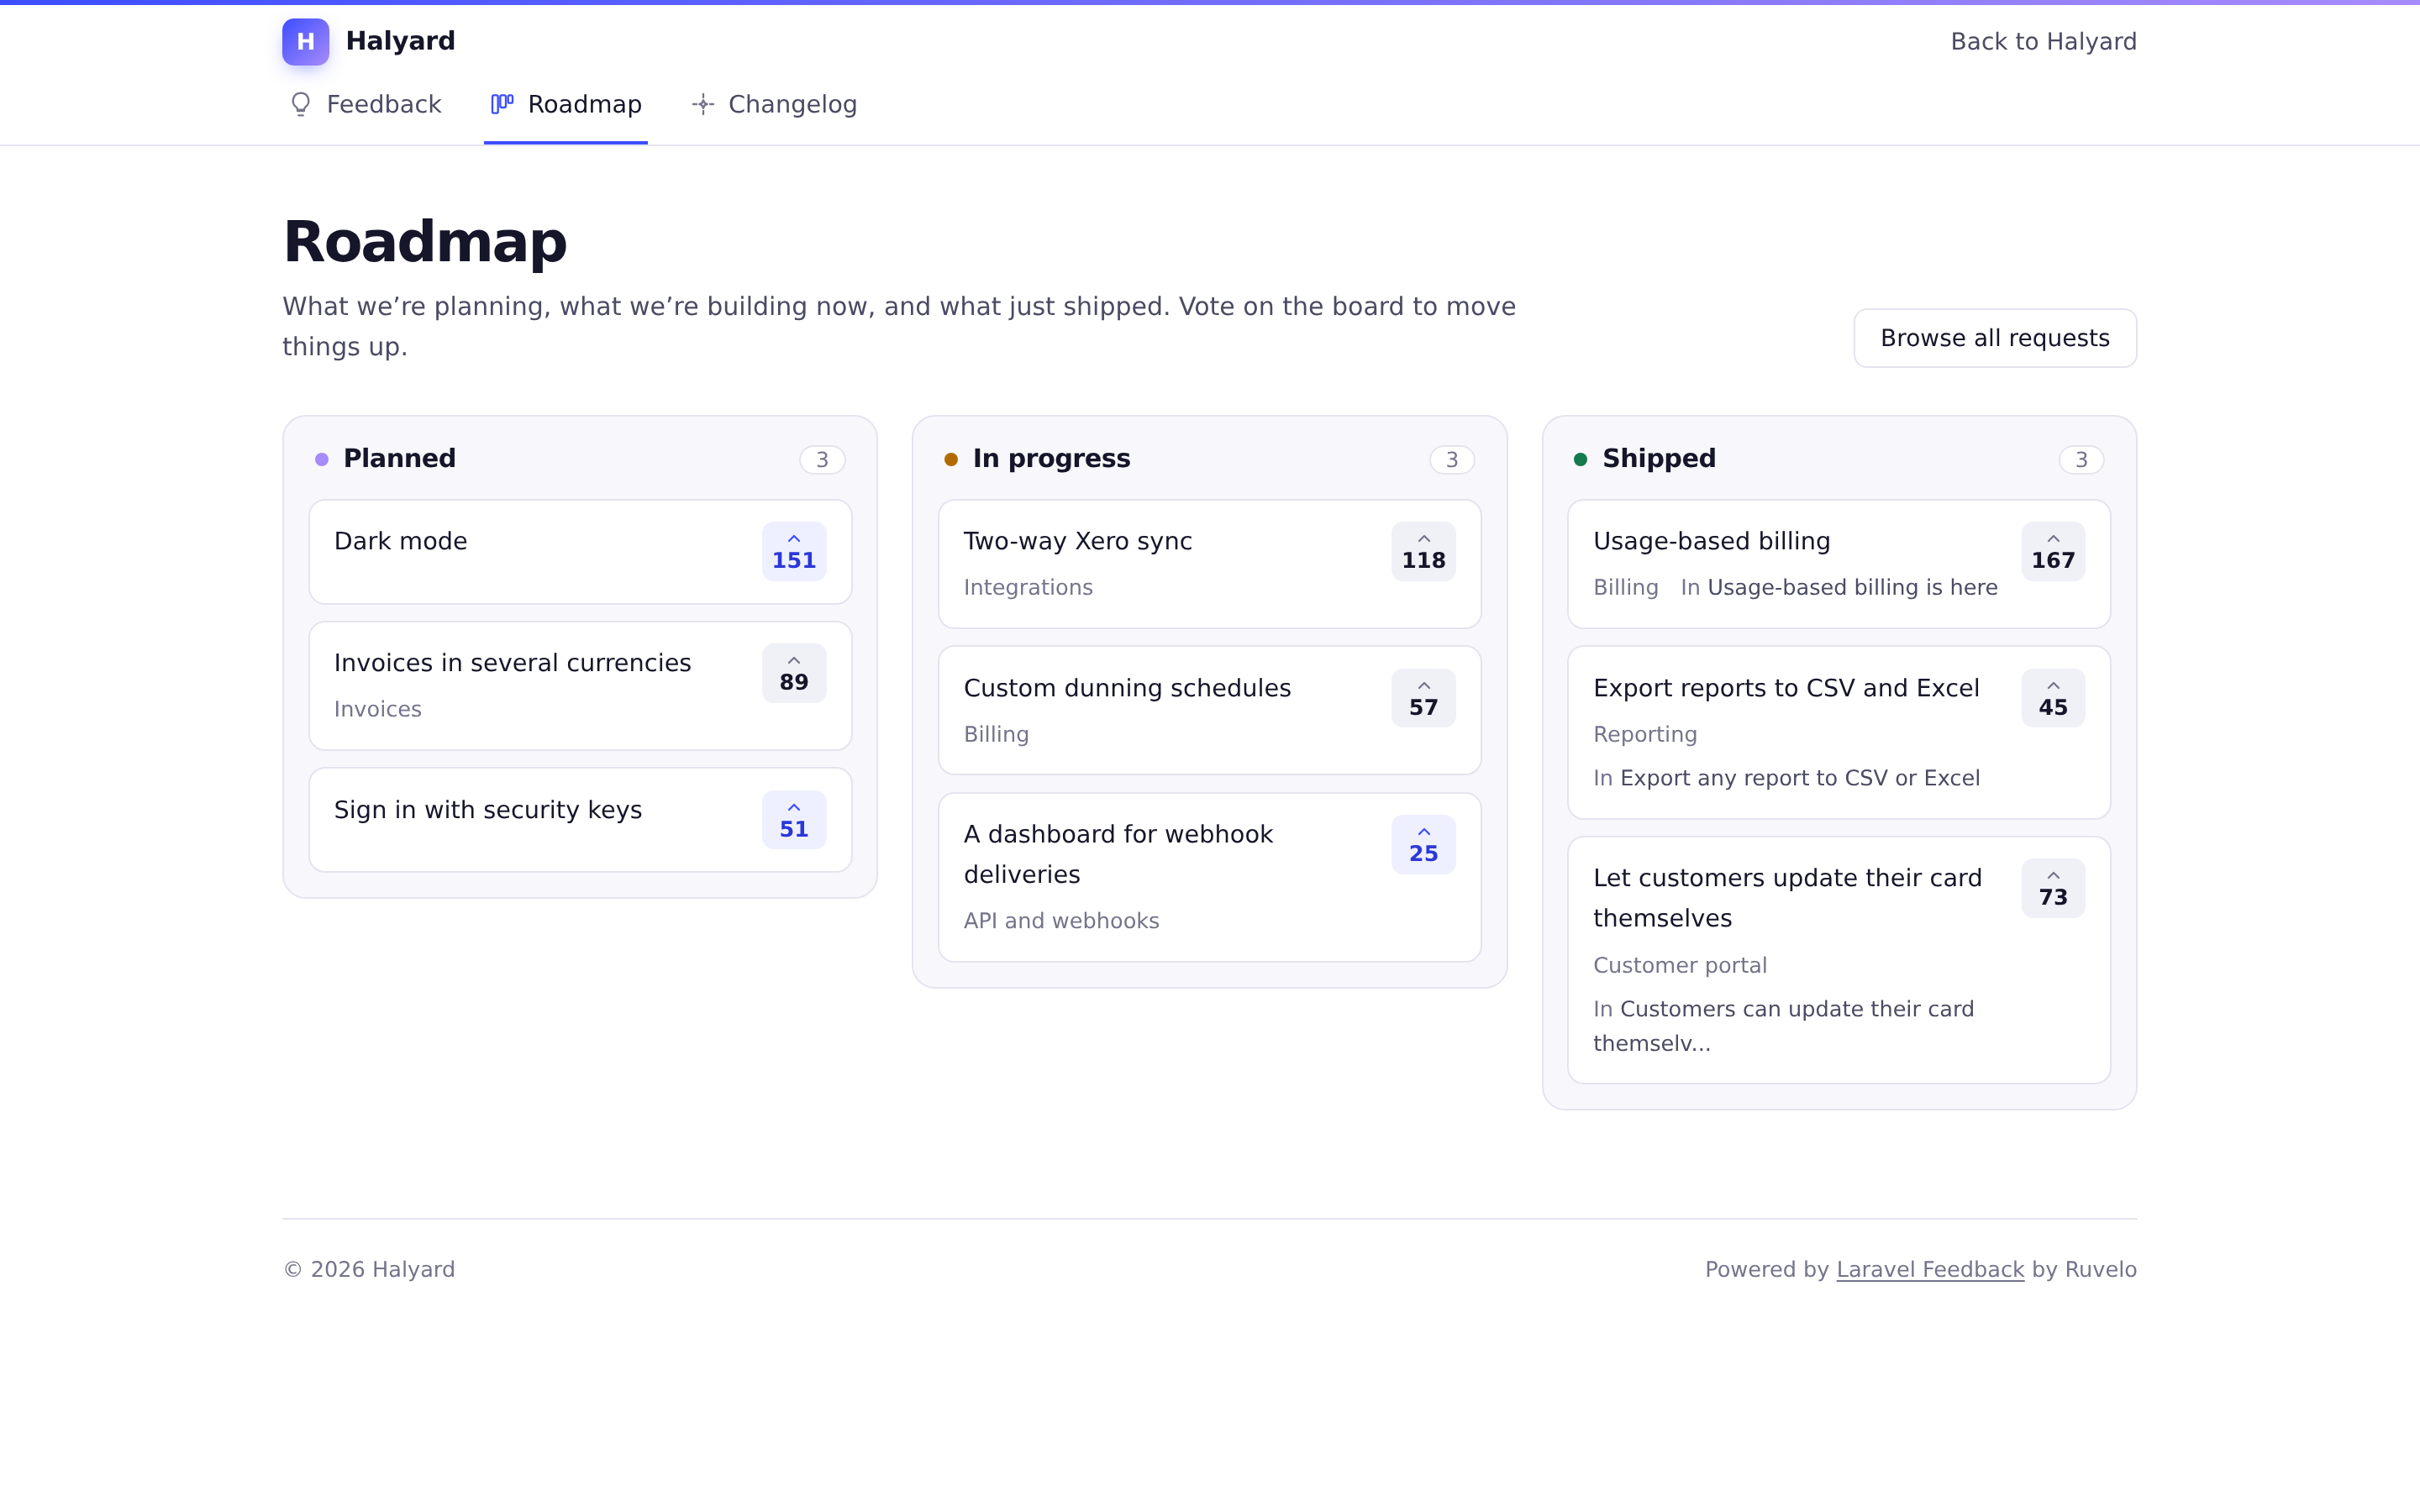Upvote Dark mode with 151 votes

(794, 551)
